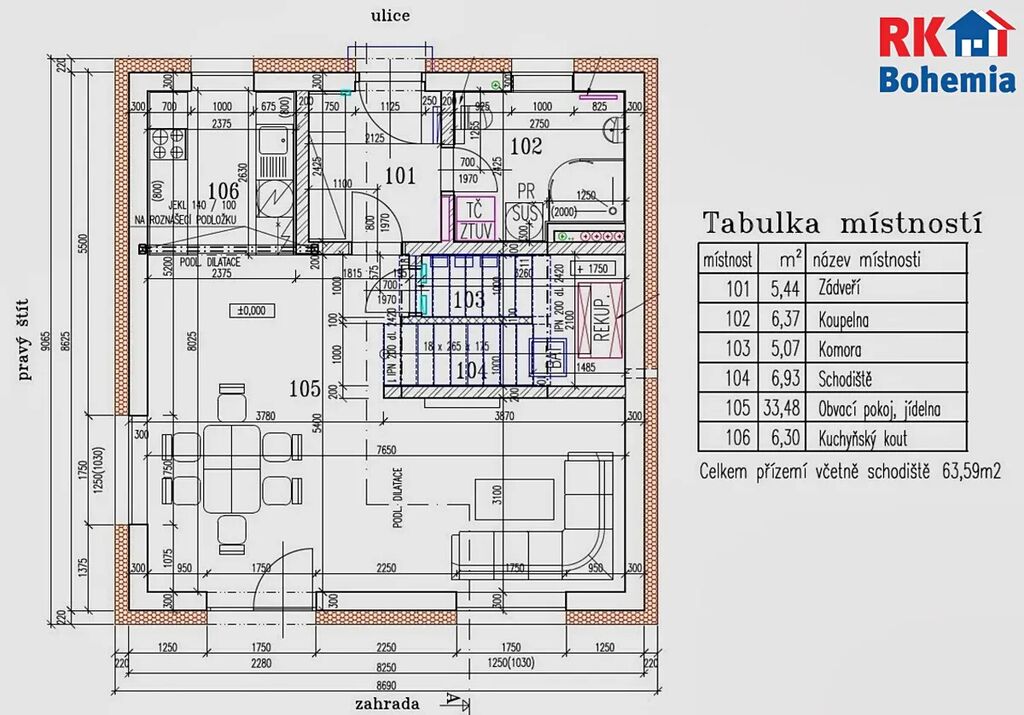The width and height of the screenshot is (1024, 715).
Task: Select the Zádveří row in room table
Action: (x=832, y=290)
